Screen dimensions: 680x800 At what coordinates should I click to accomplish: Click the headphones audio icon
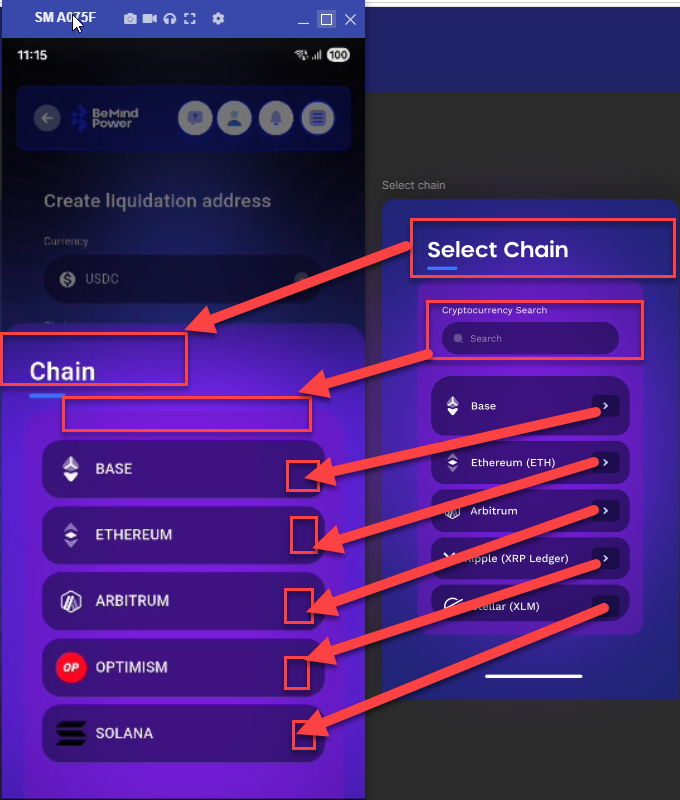click(170, 19)
